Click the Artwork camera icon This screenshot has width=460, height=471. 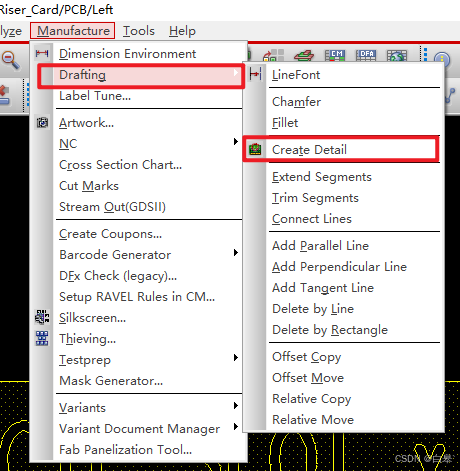pos(42,123)
